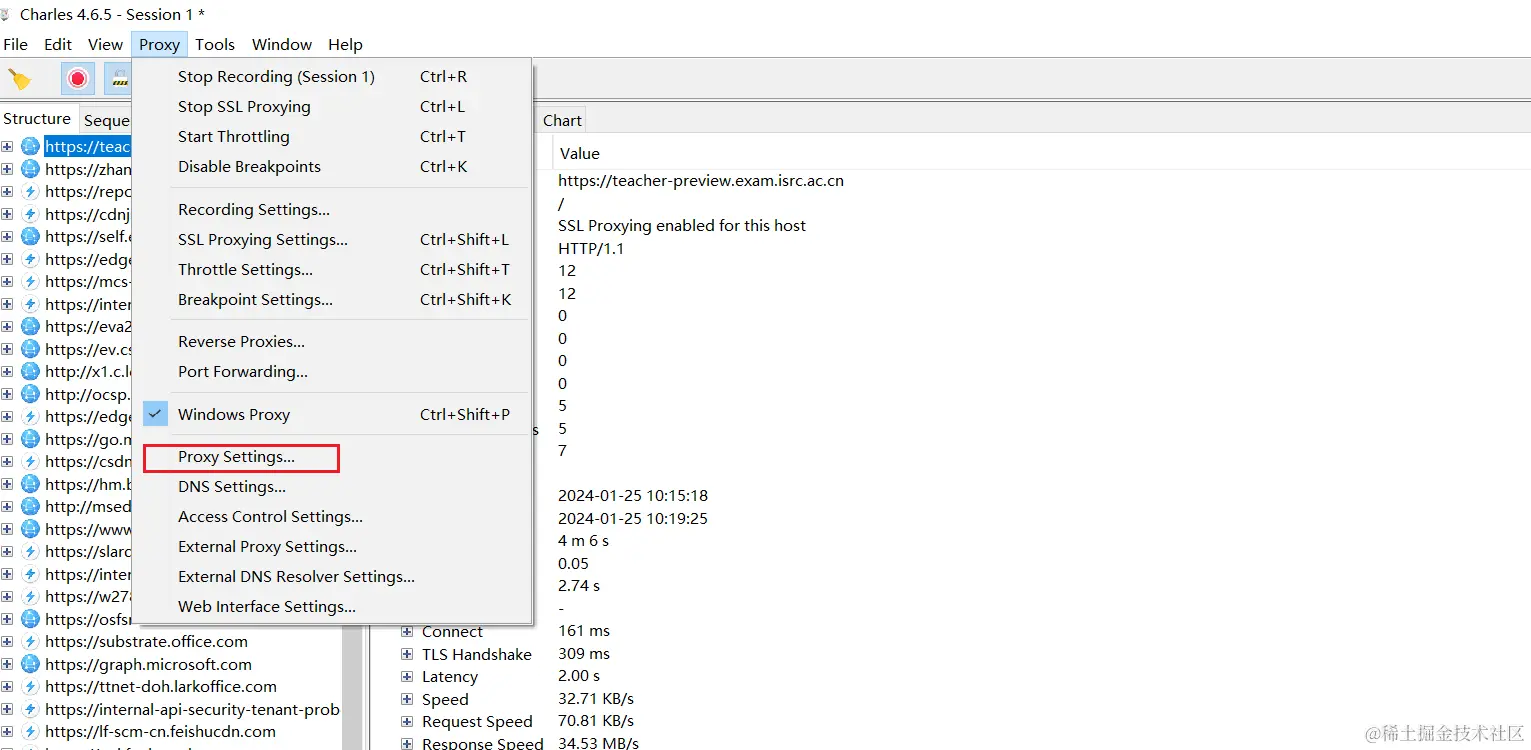Screen dimensions: 1531x750
Task: Expand the Request Speed row
Action: (407, 722)
